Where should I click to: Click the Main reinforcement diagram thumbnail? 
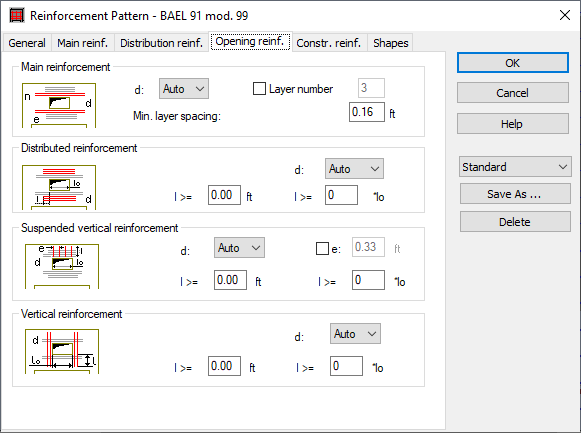(59, 106)
